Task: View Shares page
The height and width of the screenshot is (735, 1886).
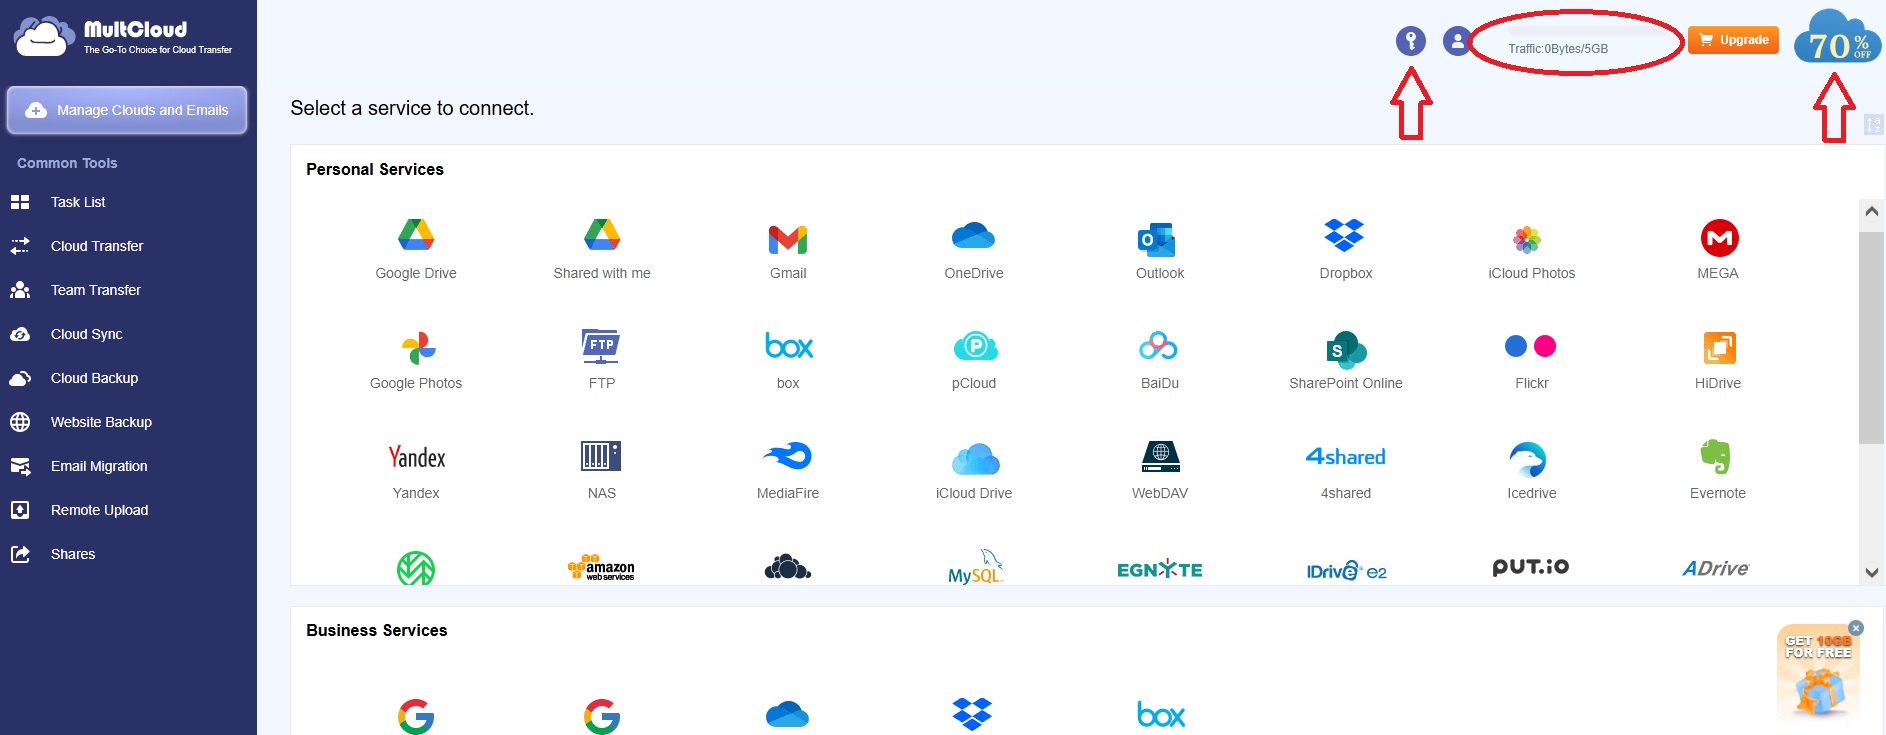Action: [x=73, y=554]
